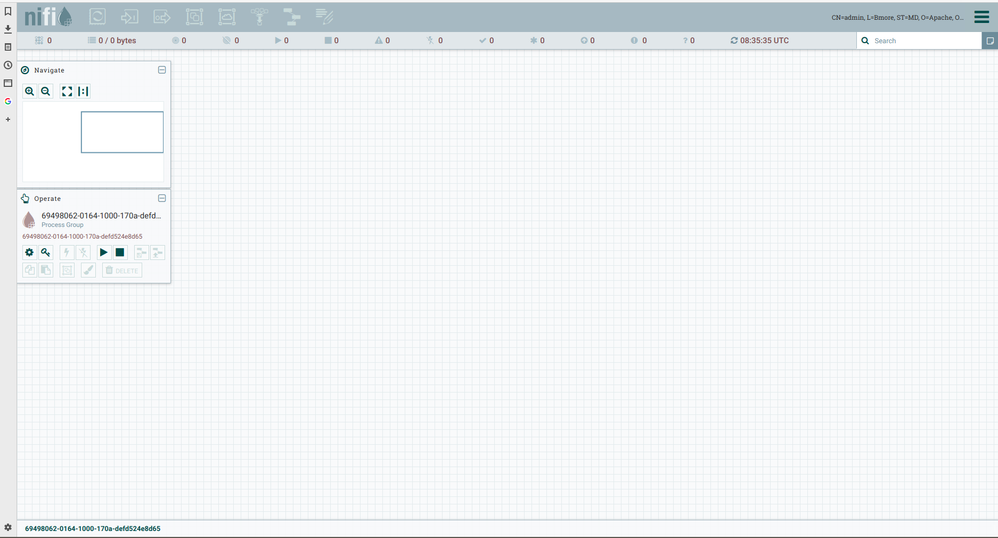Click the DELETE button in Operate
Screen dimensions: 998x538
[x=122, y=270]
